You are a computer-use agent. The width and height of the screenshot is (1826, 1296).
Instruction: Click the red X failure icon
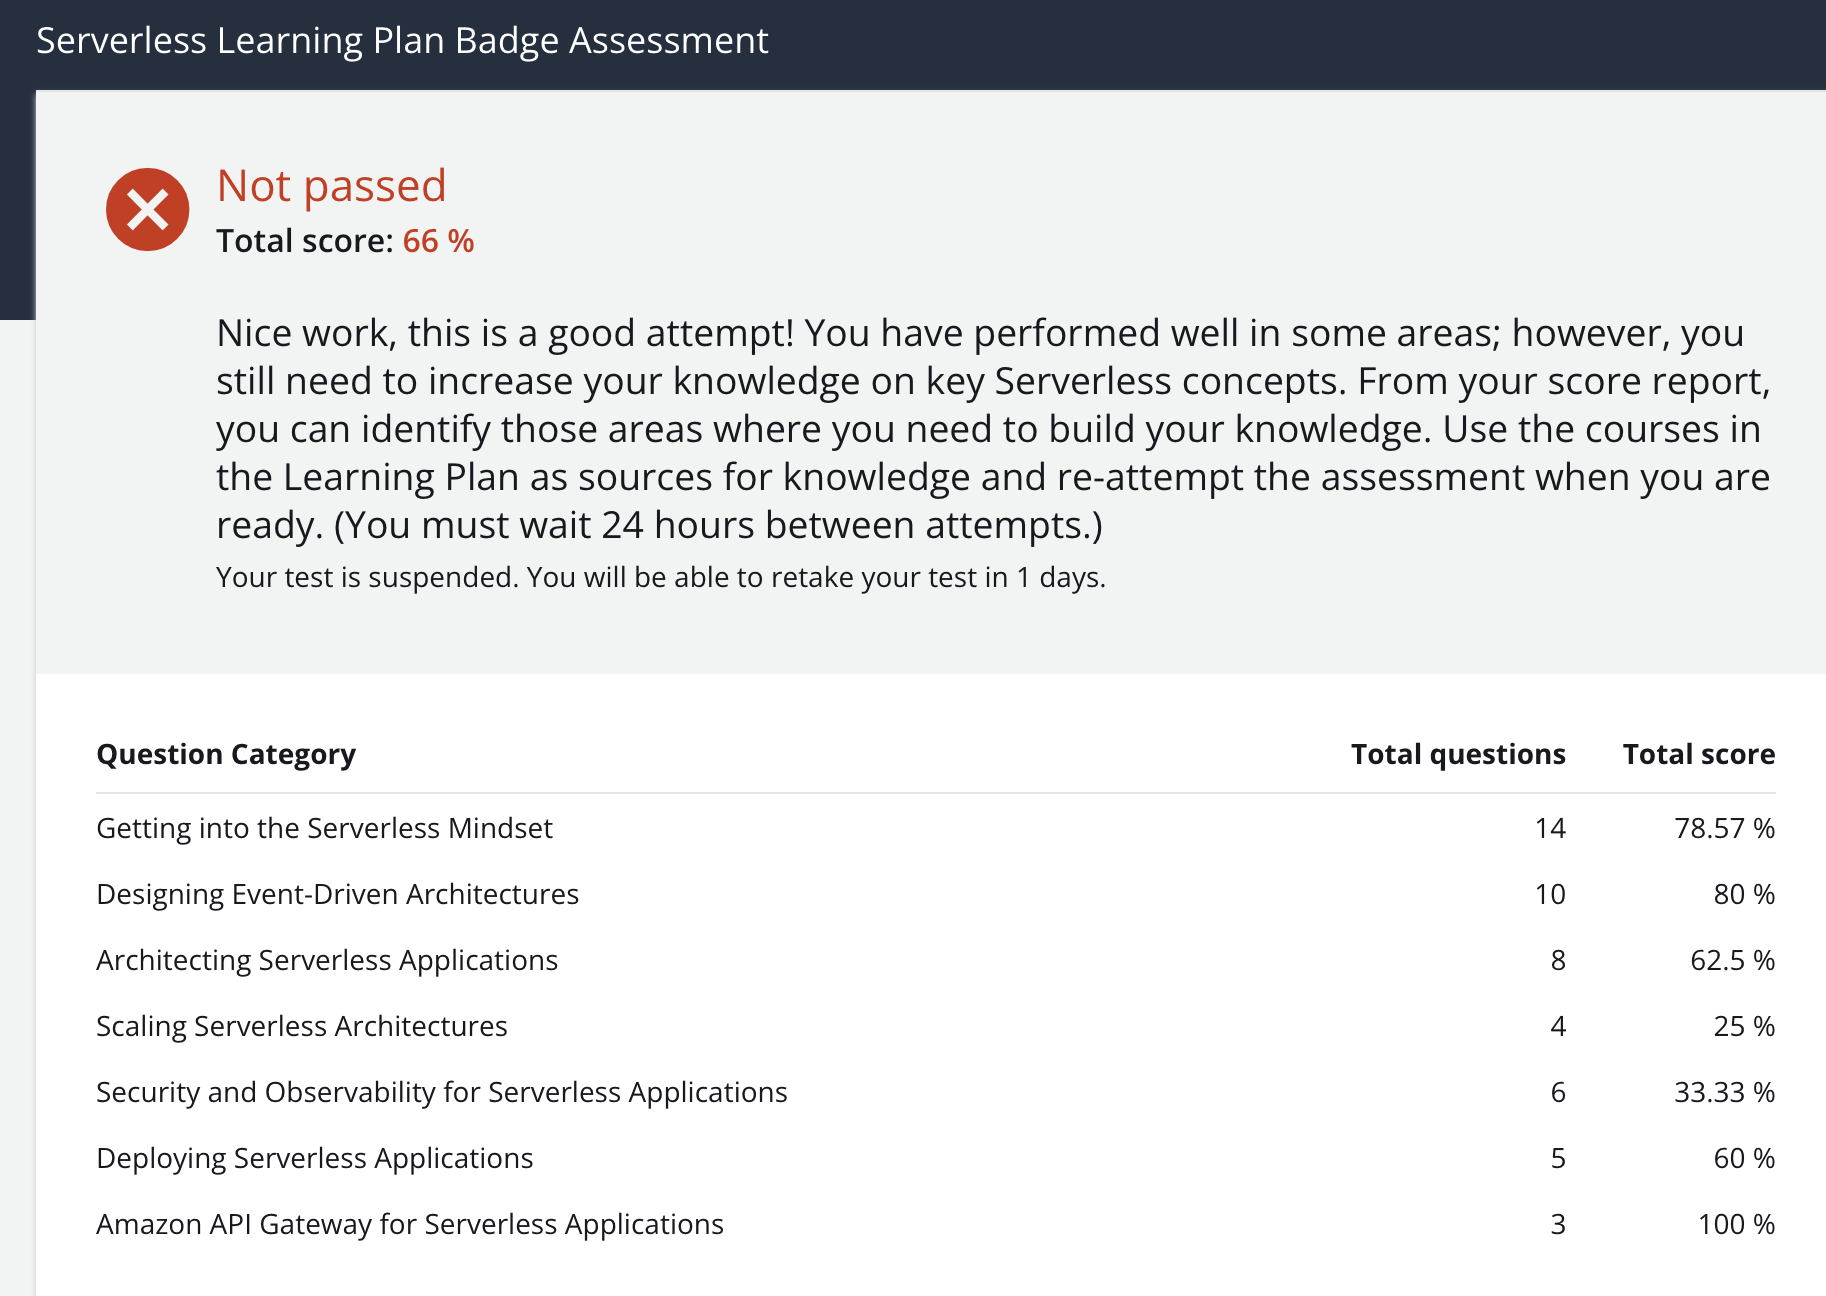pyautogui.click(x=148, y=210)
